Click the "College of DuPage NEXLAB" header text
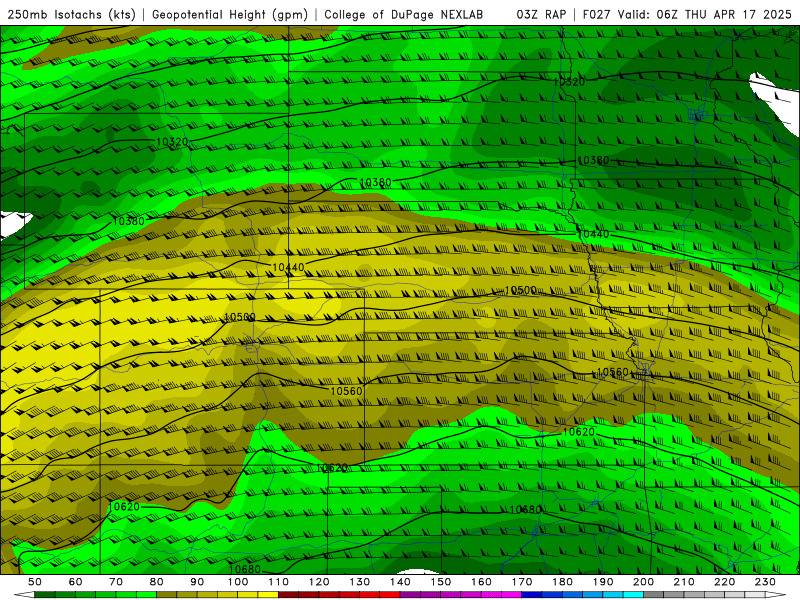 click(403, 15)
